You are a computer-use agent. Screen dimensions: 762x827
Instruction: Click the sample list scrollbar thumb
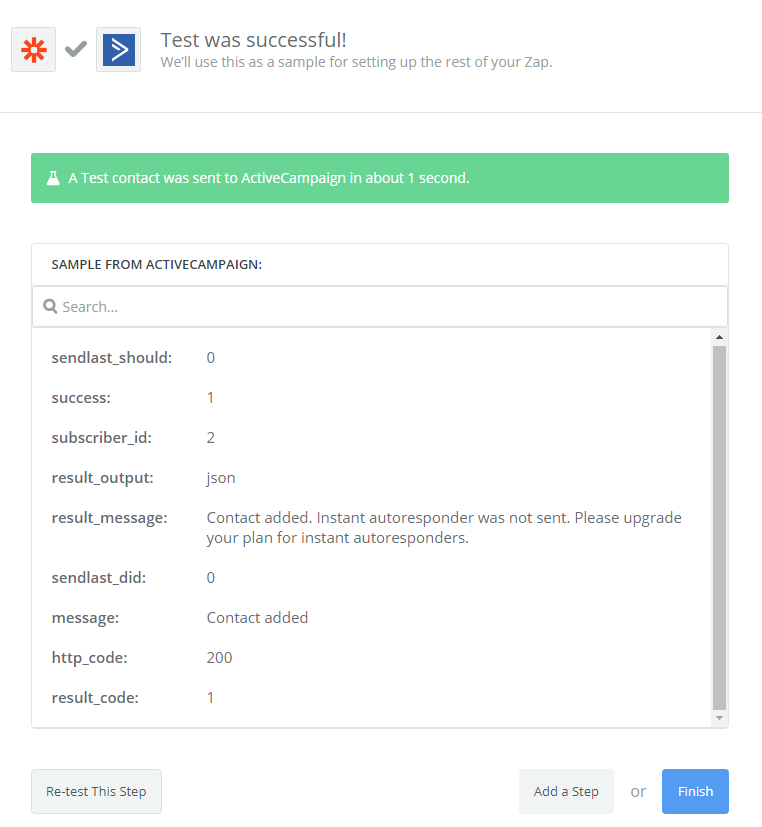coord(719,527)
